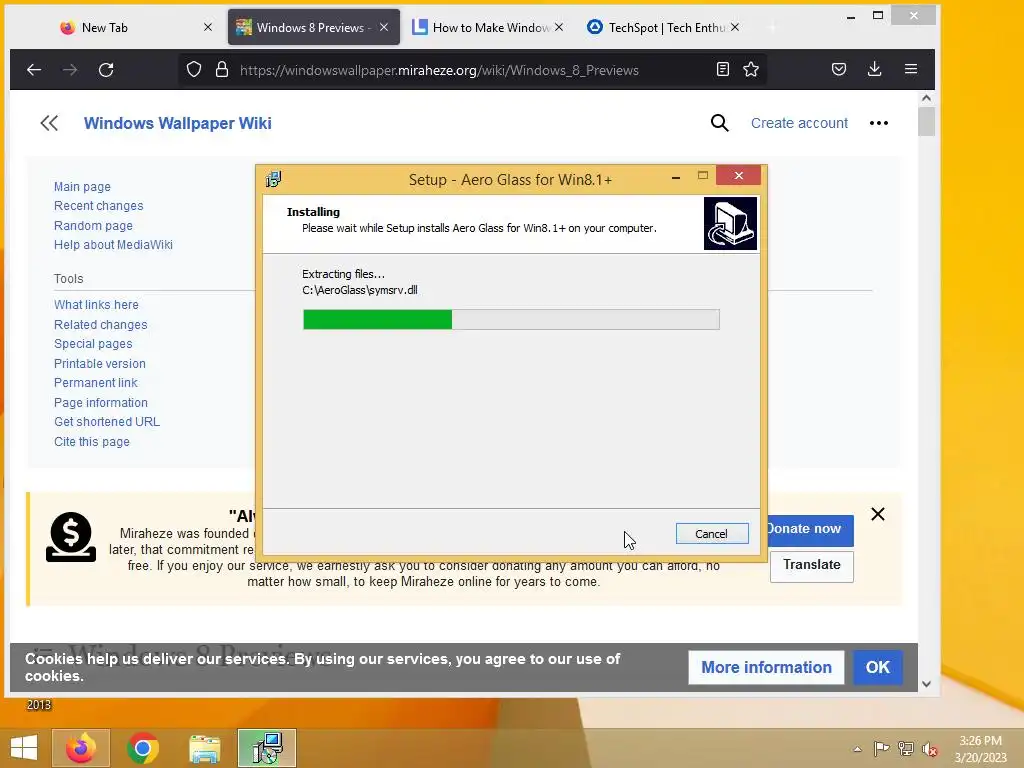Click the page vertical scrollbar thumb
This screenshot has height=768, width=1024.
pos(926,121)
